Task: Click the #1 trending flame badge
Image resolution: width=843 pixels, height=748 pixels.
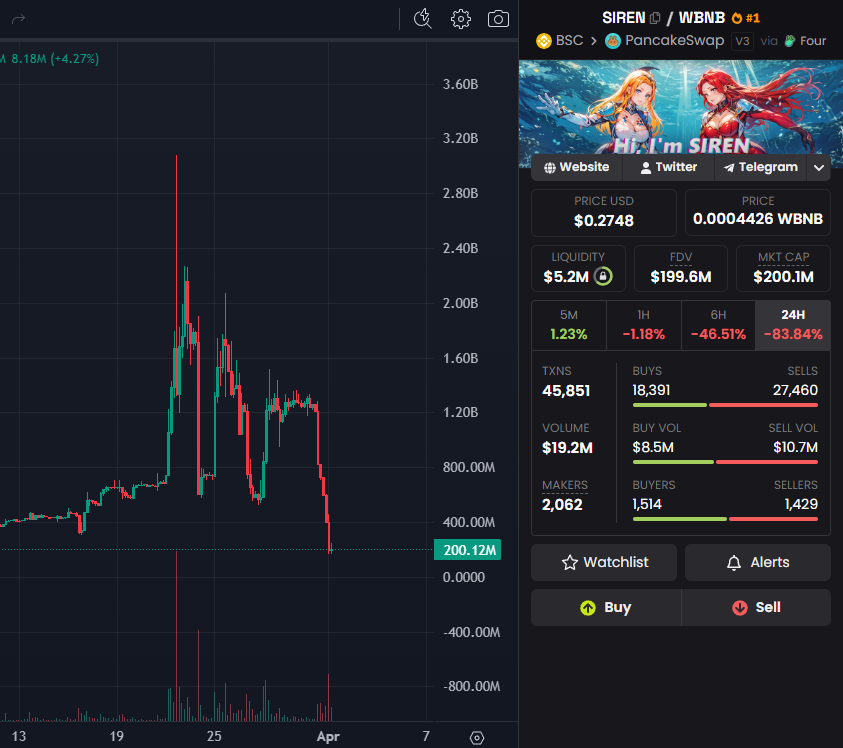Action: (x=746, y=18)
